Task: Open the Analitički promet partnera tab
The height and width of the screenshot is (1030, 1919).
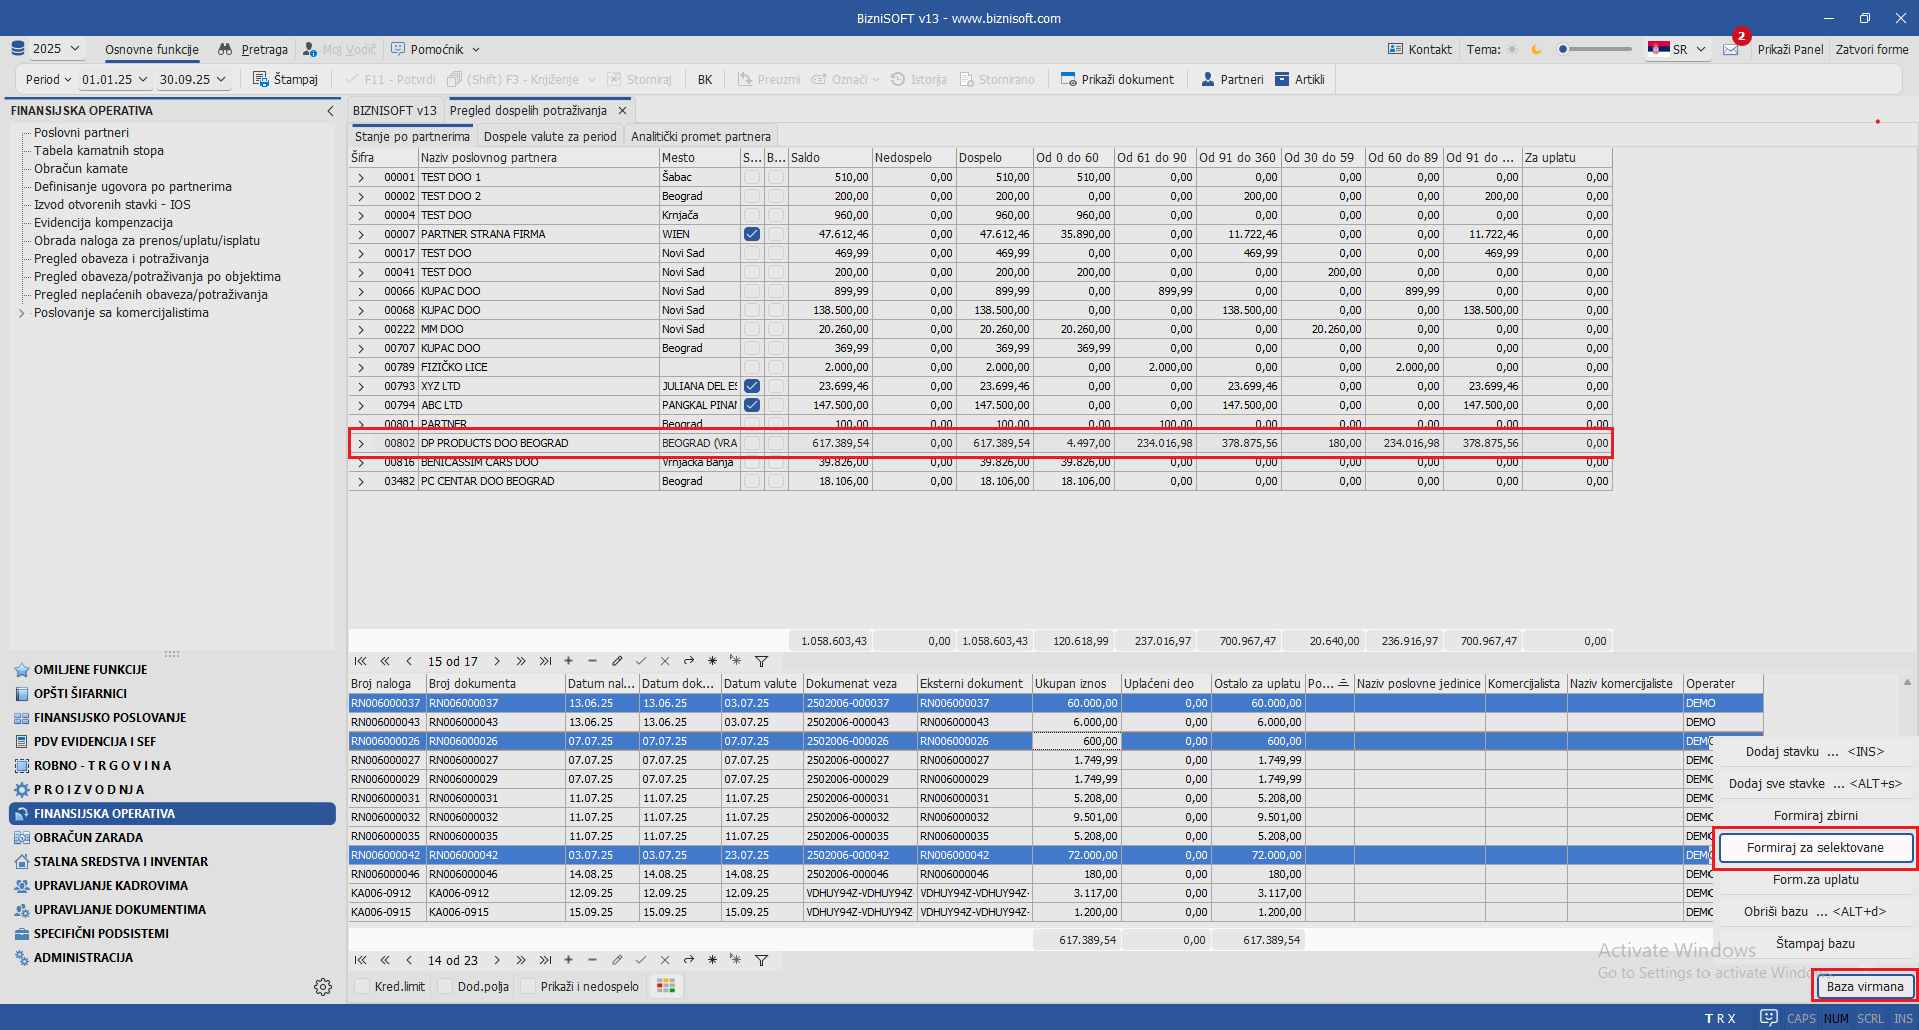Action: pyautogui.click(x=700, y=136)
